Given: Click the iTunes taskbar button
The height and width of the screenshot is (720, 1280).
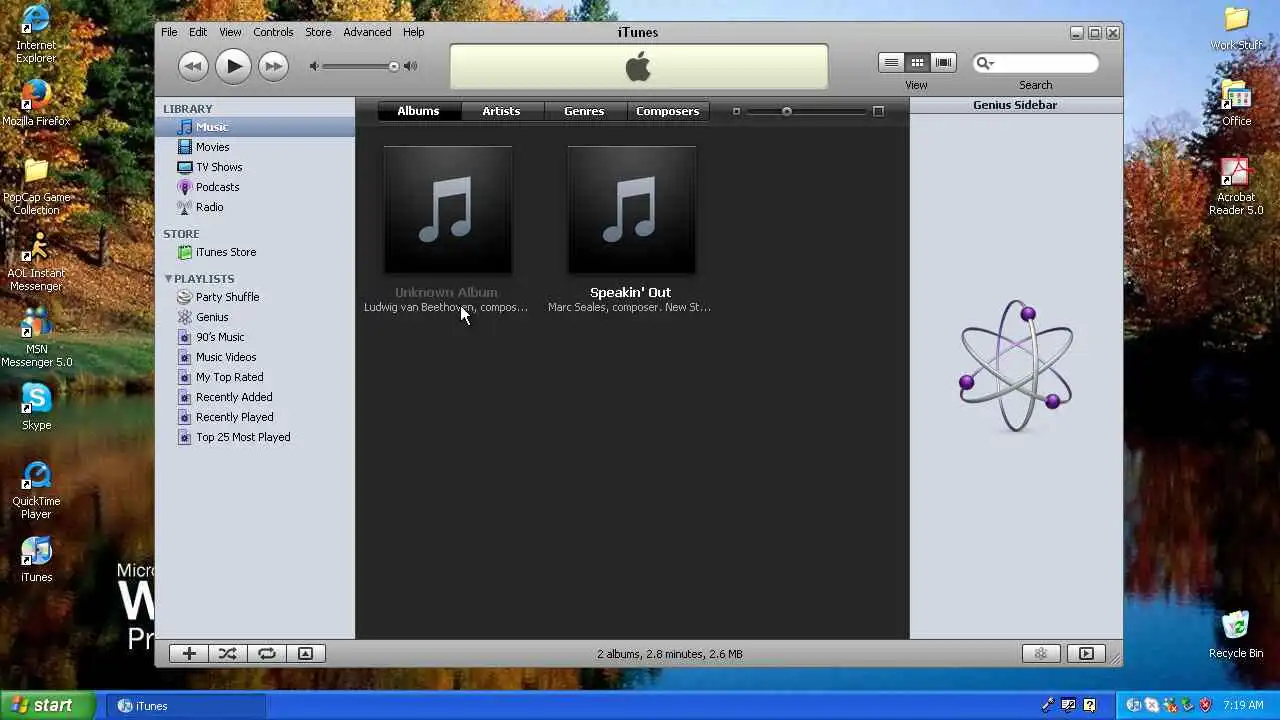Looking at the screenshot, I should click(186, 706).
